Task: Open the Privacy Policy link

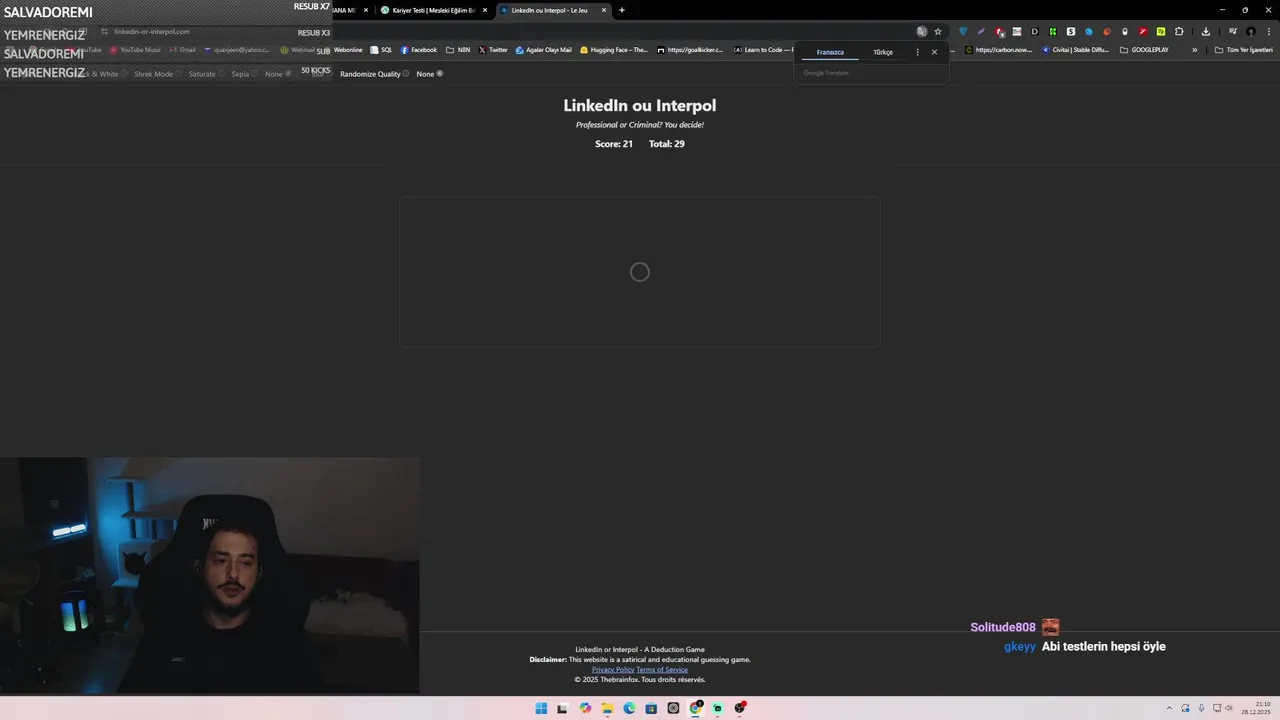Action: pos(613,670)
